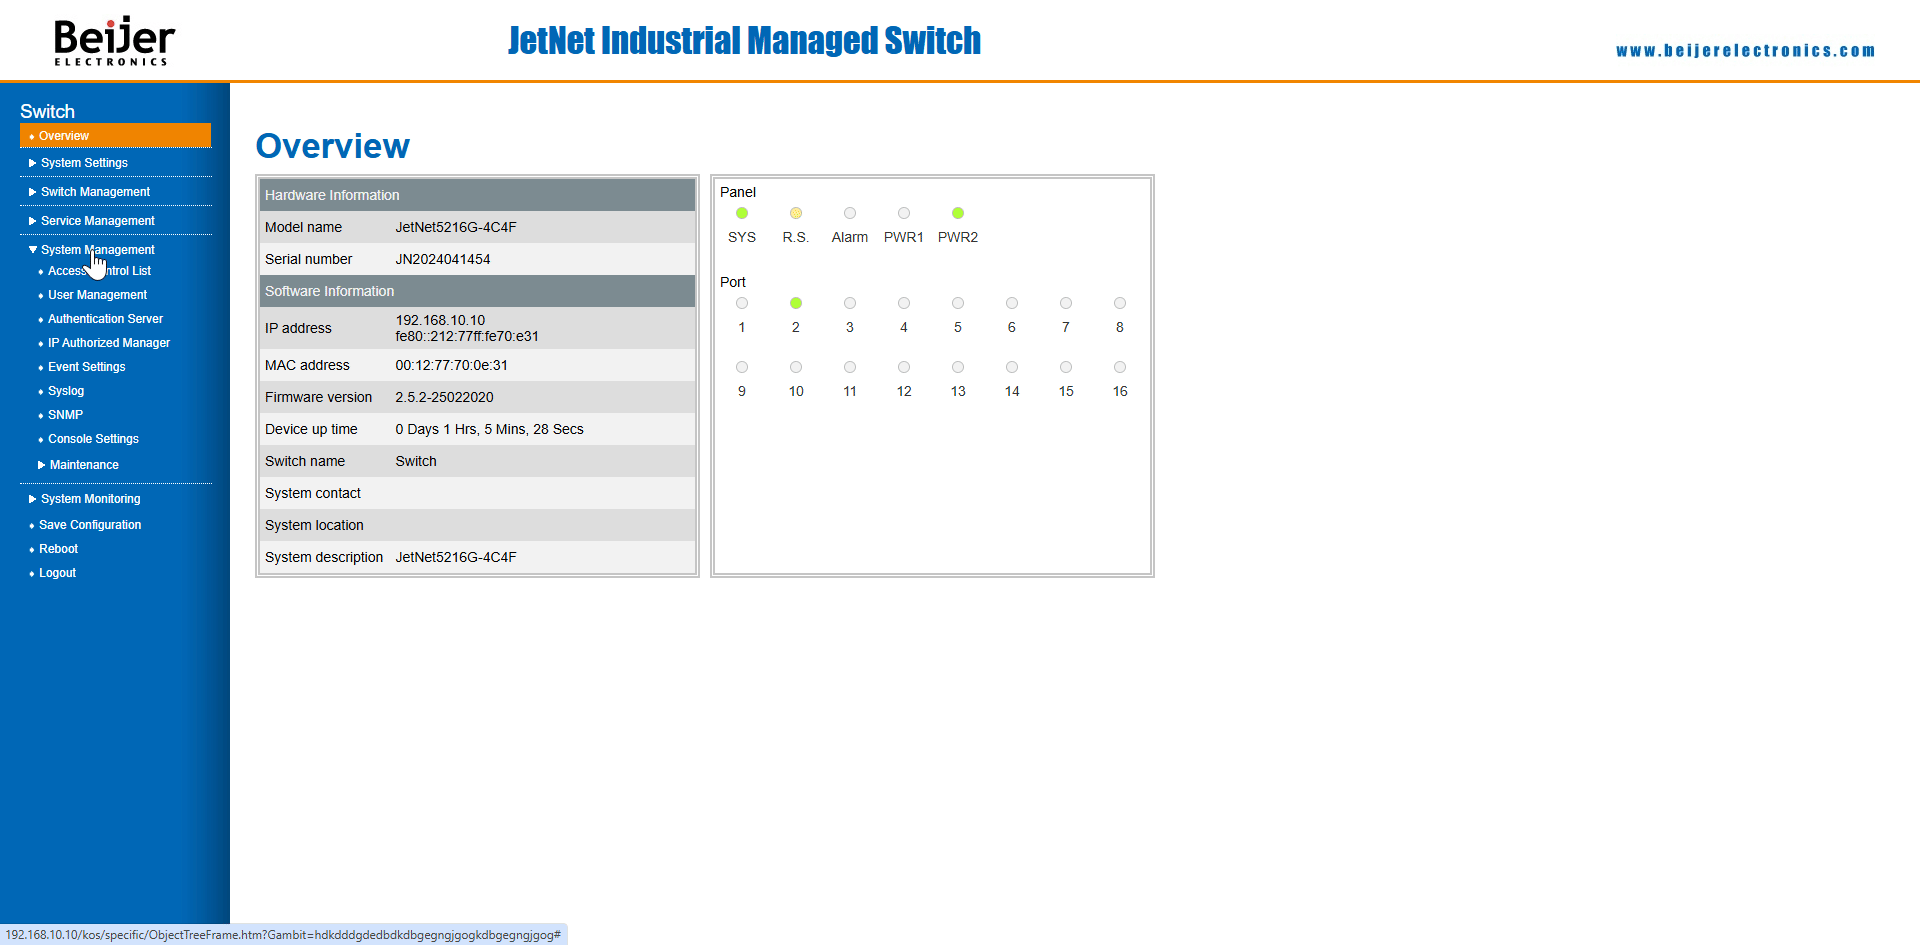Viewport: 1920px width, 945px height.
Task: Click the System description value
Action: point(456,557)
